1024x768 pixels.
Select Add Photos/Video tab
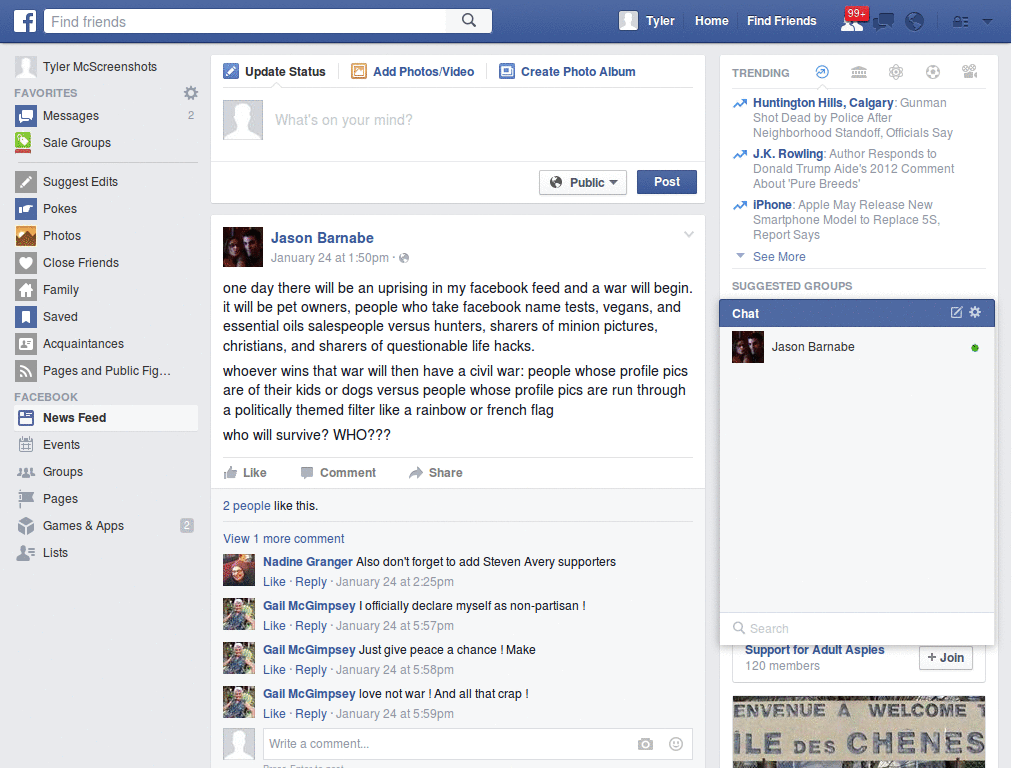[x=413, y=72]
